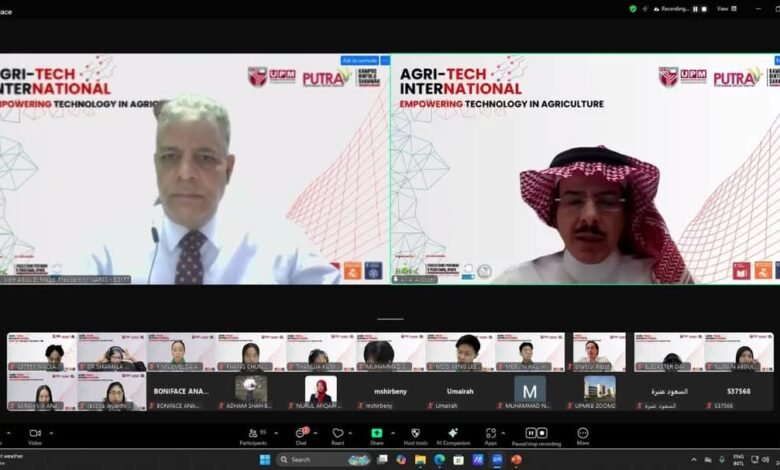The width and height of the screenshot is (780, 470).
Task: Select the Umairah participant tile
Action: (x=460, y=391)
